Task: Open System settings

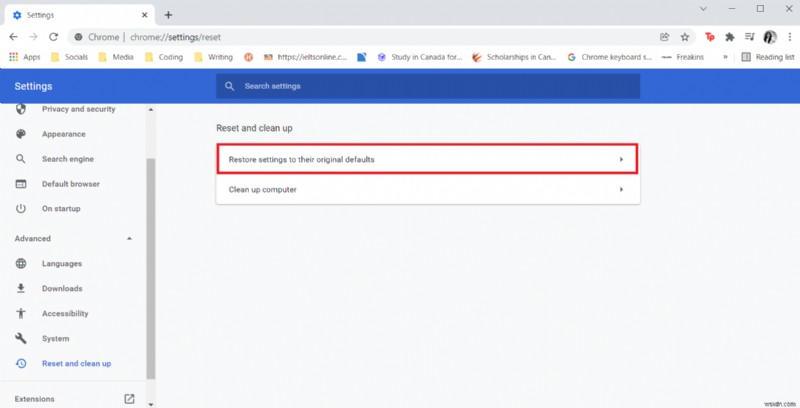Action: (56, 338)
